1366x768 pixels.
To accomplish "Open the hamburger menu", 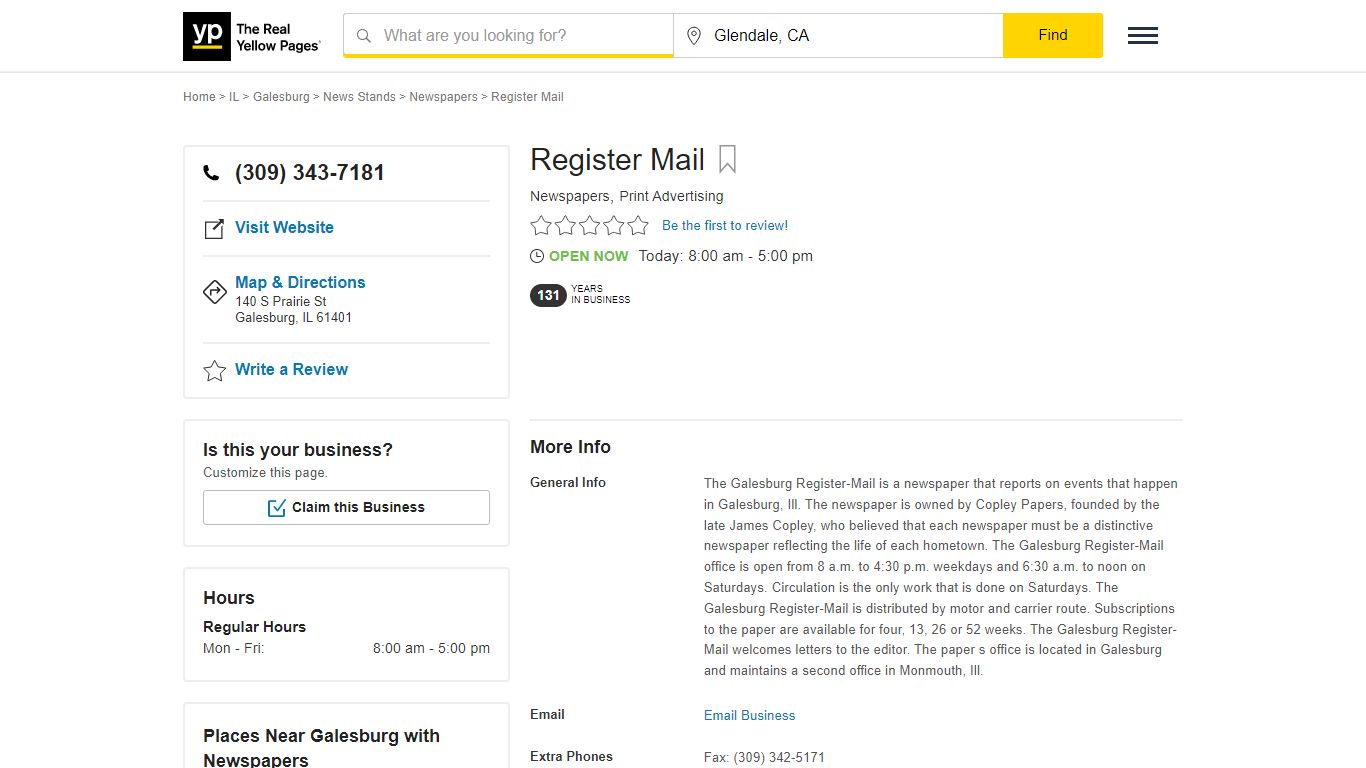I will 1143,36.
